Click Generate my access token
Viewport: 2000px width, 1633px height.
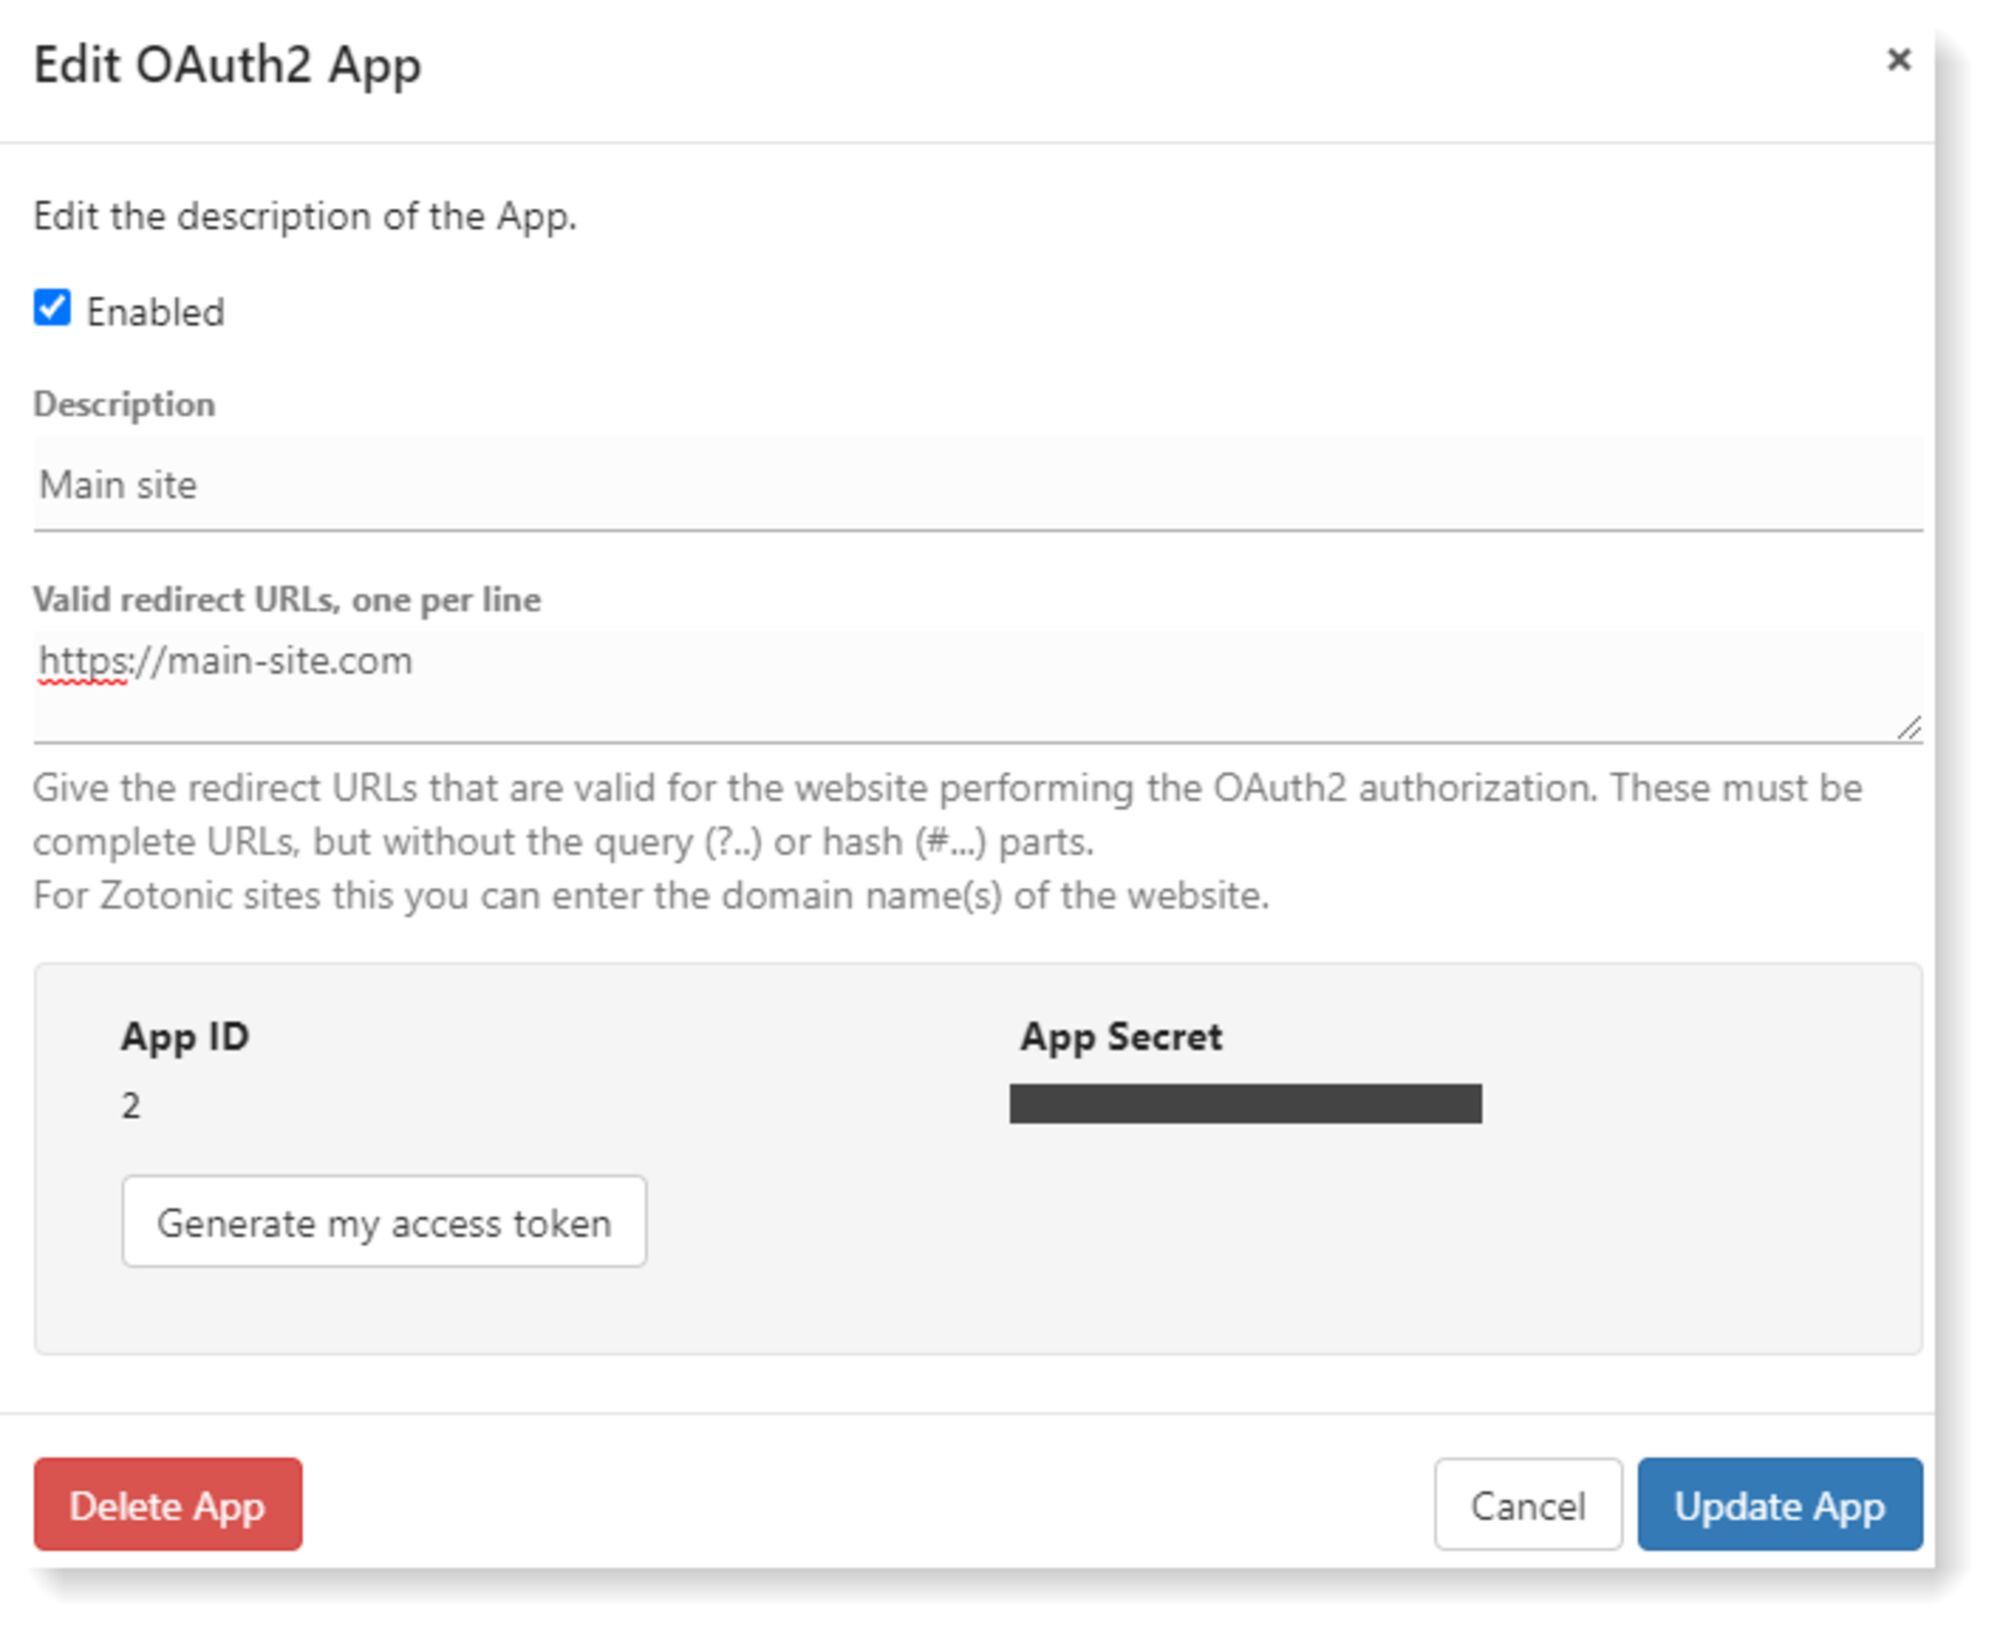[x=384, y=1222]
